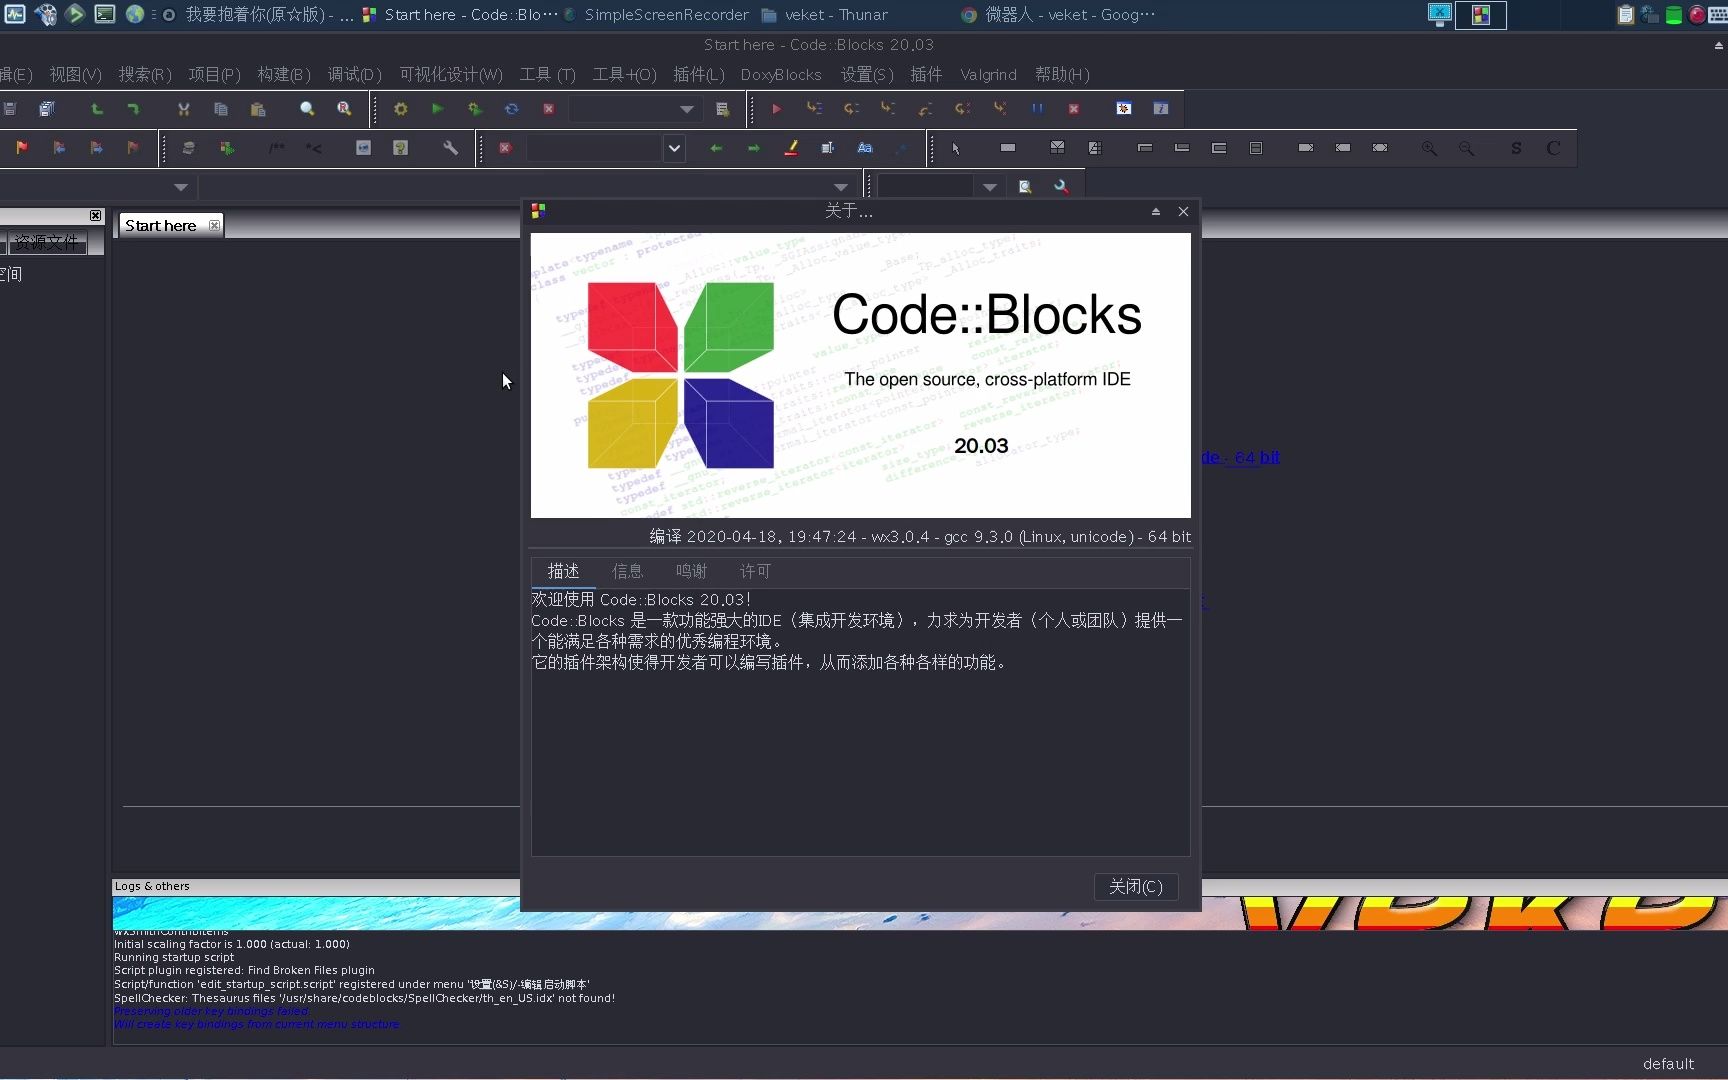Viewport: 1728px width, 1080px height.
Task: Click the Paste clipboard icon
Action: coord(258,109)
